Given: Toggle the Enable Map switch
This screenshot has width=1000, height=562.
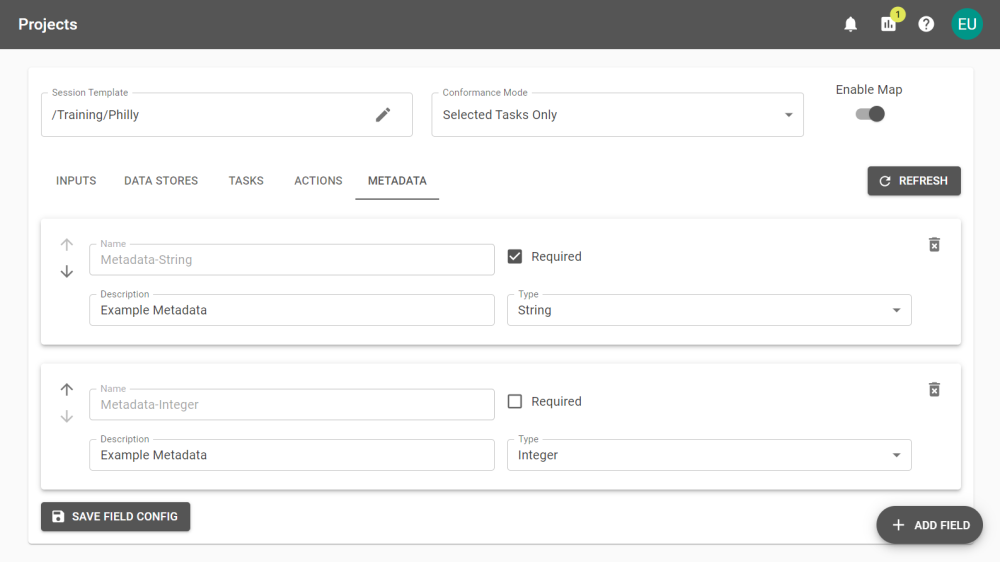Looking at the screenshot, I should coord(870,114).
